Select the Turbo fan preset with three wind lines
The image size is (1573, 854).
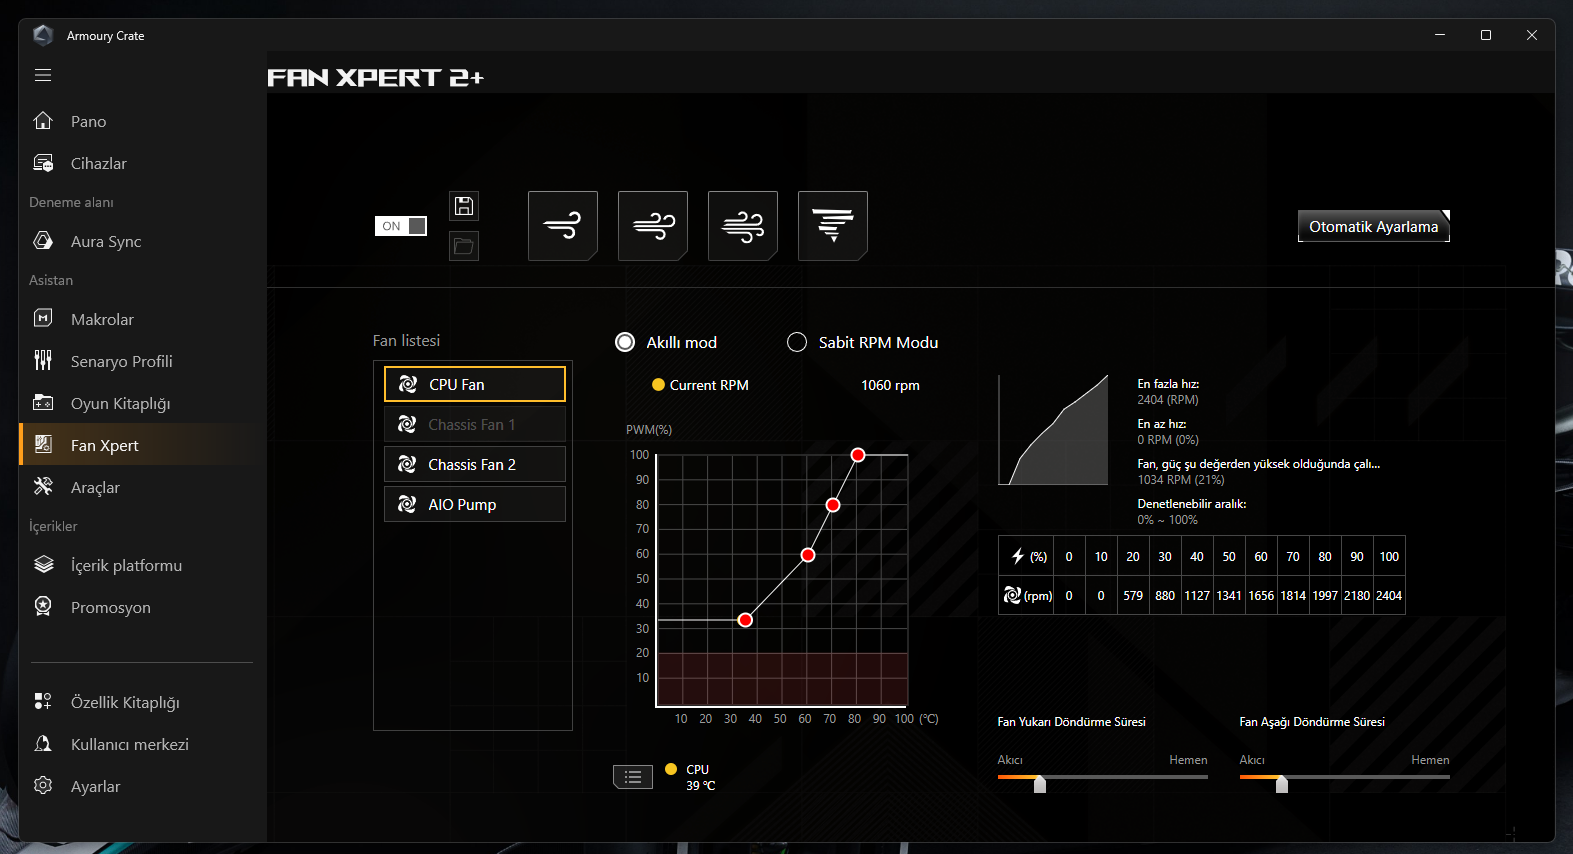(743, 226)
